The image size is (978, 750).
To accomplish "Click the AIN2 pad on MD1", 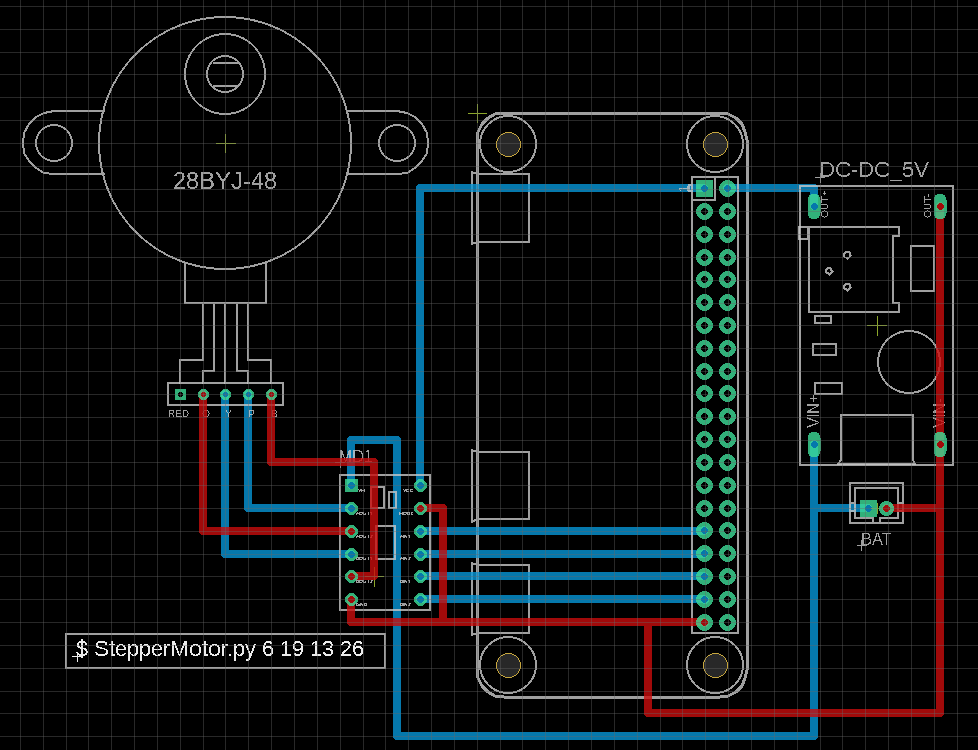I will (x=420, y=554).
